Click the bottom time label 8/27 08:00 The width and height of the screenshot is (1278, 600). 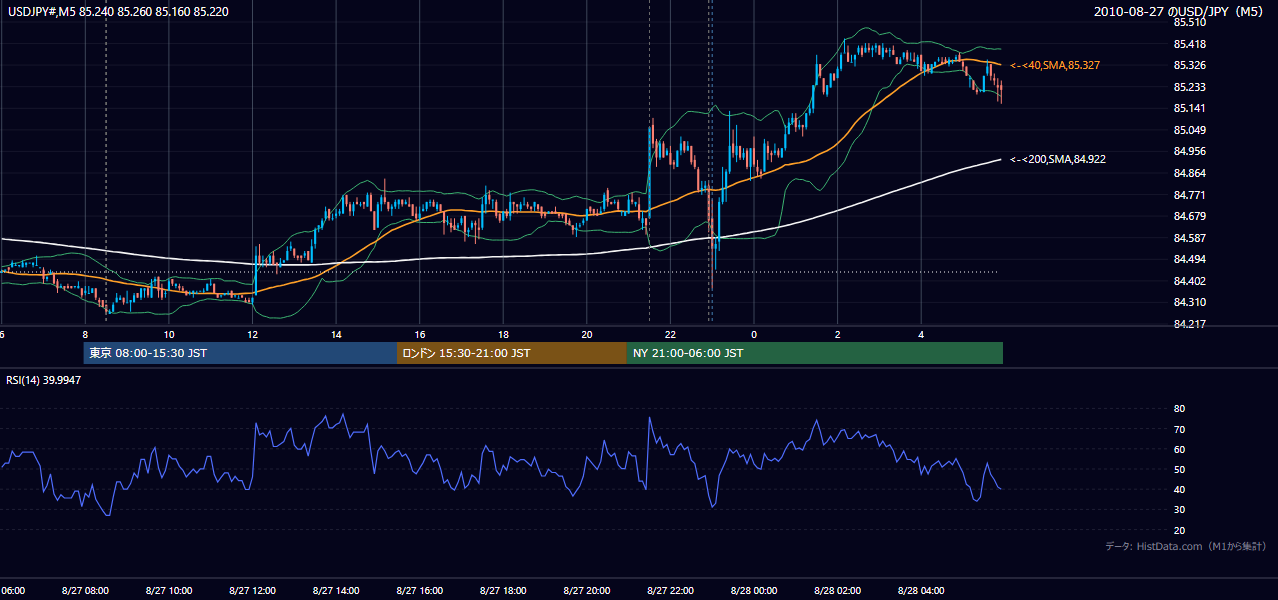[85, 591]
